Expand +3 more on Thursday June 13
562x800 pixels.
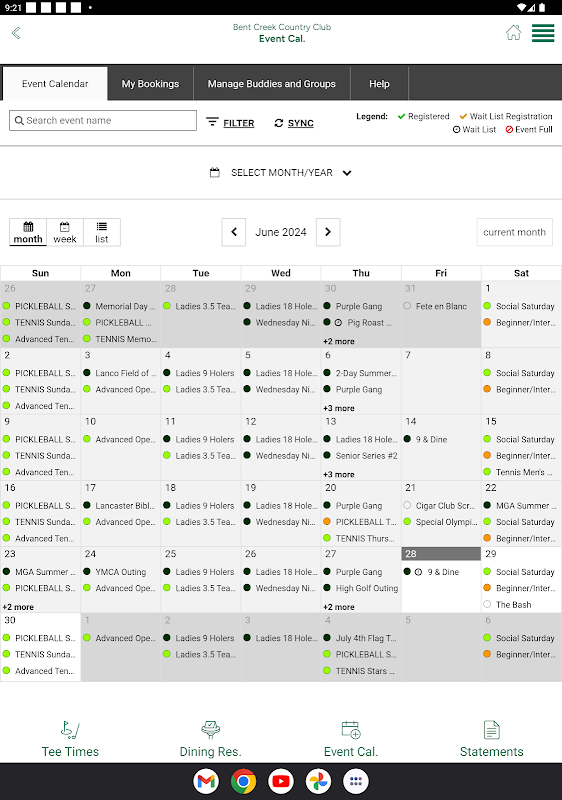click(x=339, y=474)
